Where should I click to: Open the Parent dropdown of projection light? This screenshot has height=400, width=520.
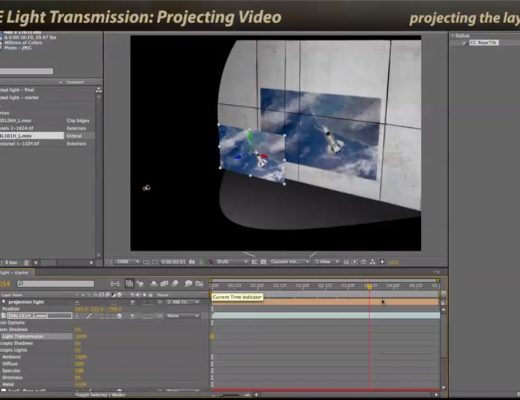pyautogui.click(x=183, y=302)
